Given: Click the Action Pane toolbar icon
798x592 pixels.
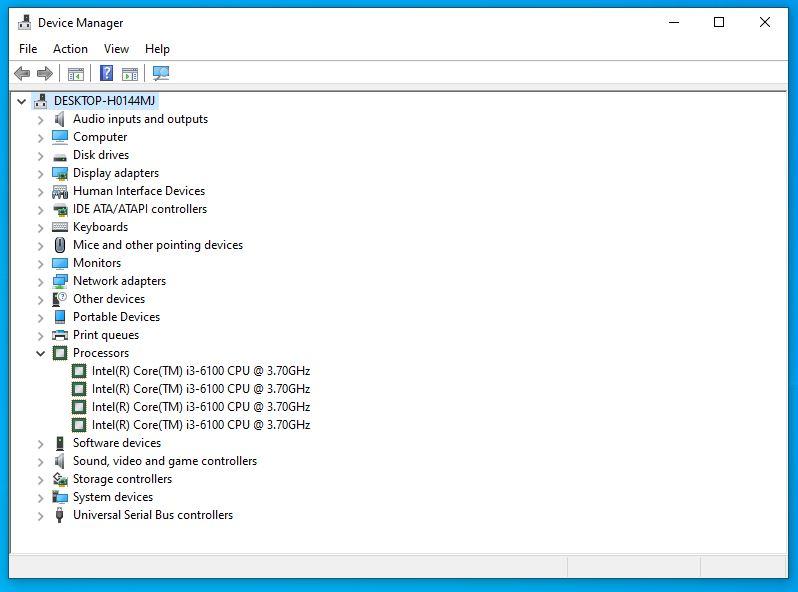Looking at the screenshot, I should 130,74.
